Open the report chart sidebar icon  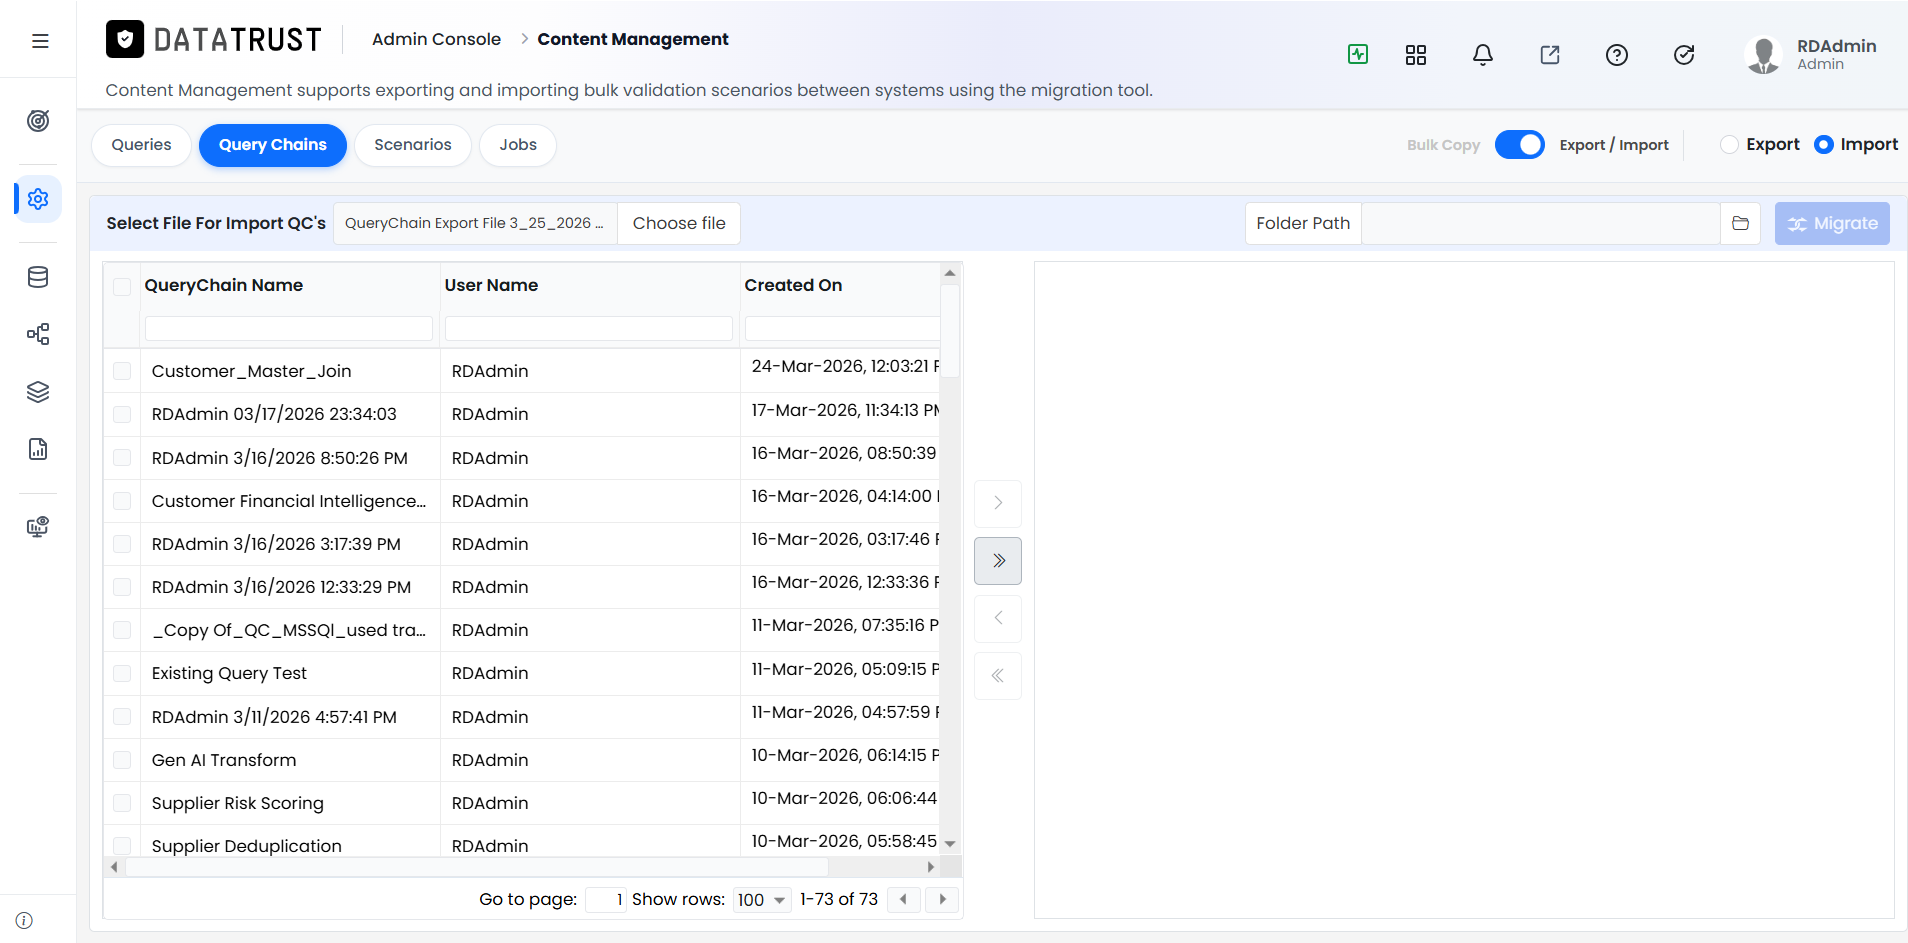coord(38,449)
